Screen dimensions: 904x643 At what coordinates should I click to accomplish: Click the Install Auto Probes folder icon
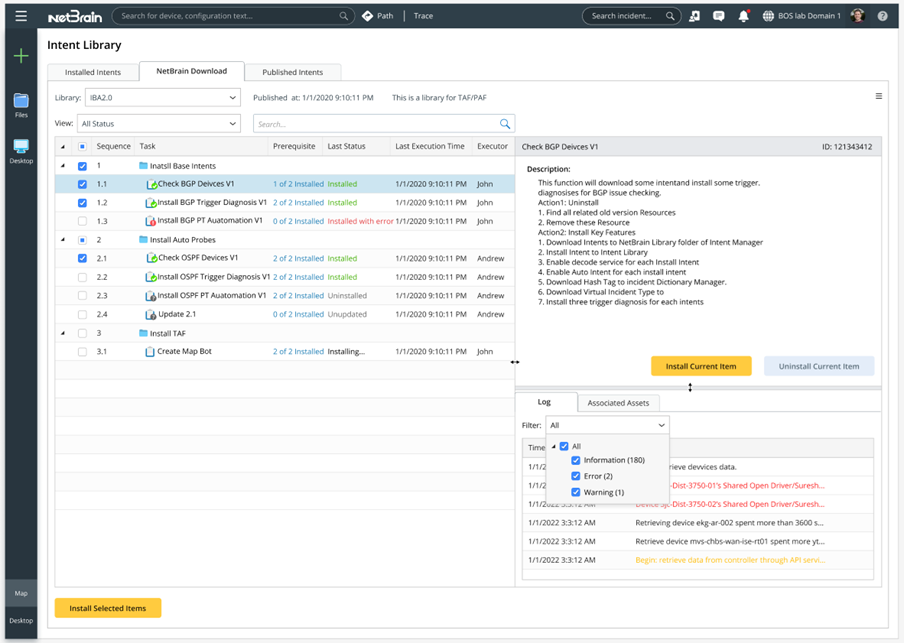pyautogui.click(x=143, y=239)
